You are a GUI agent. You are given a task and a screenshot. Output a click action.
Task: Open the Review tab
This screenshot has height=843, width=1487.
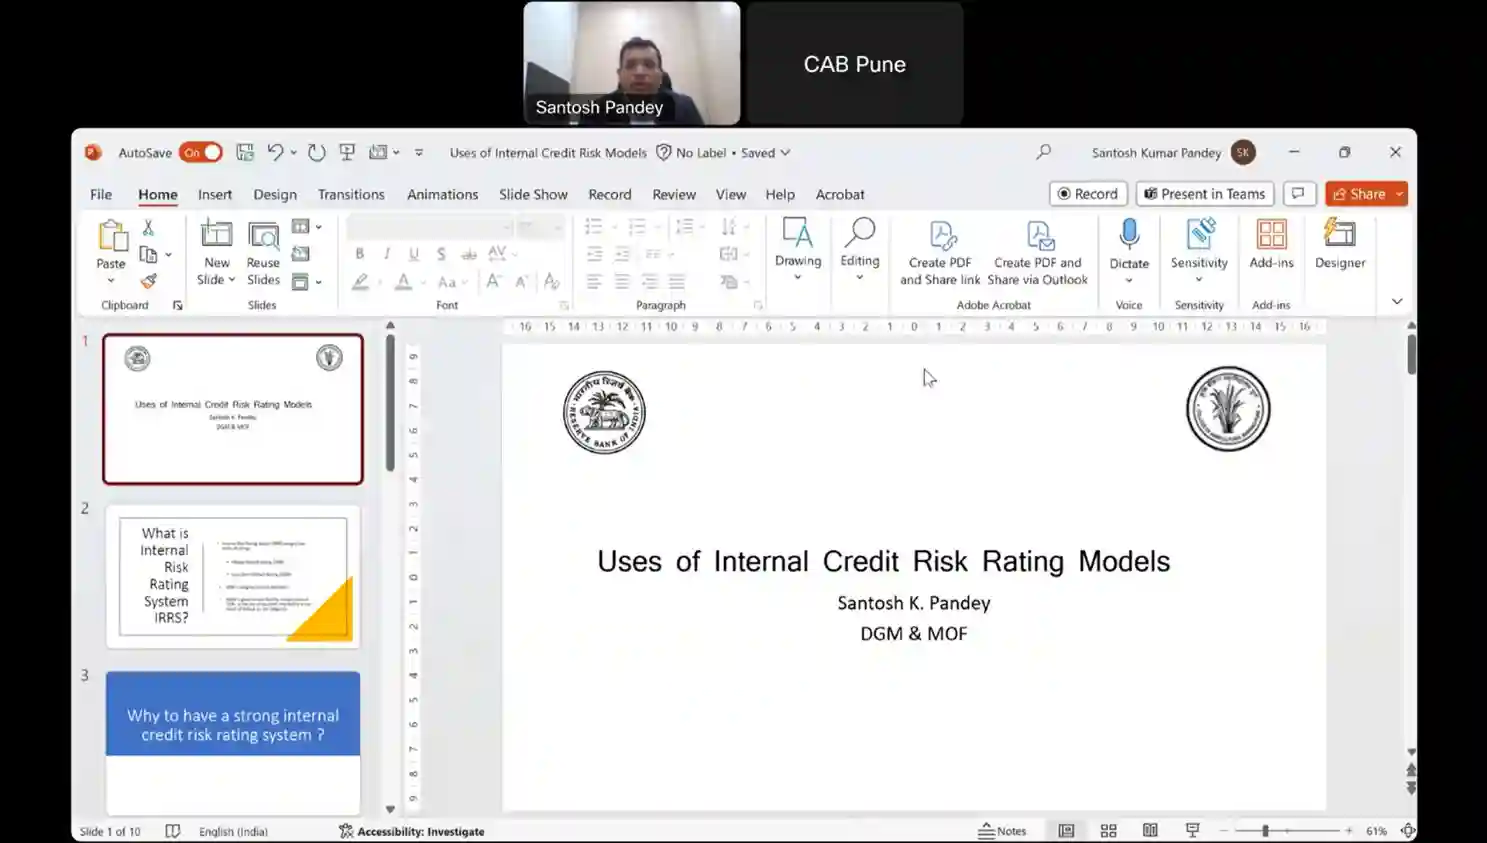tap(674, 194)
